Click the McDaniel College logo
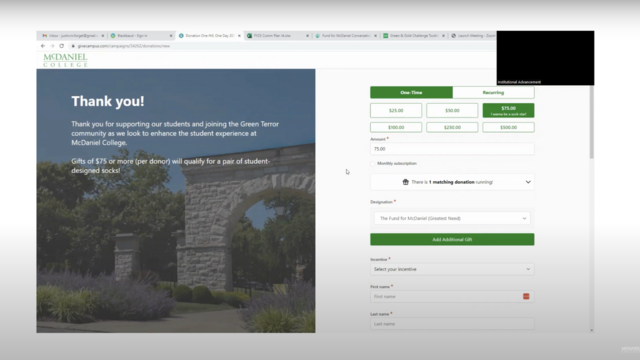Screen dimensions: 640x360 [65, 60]
